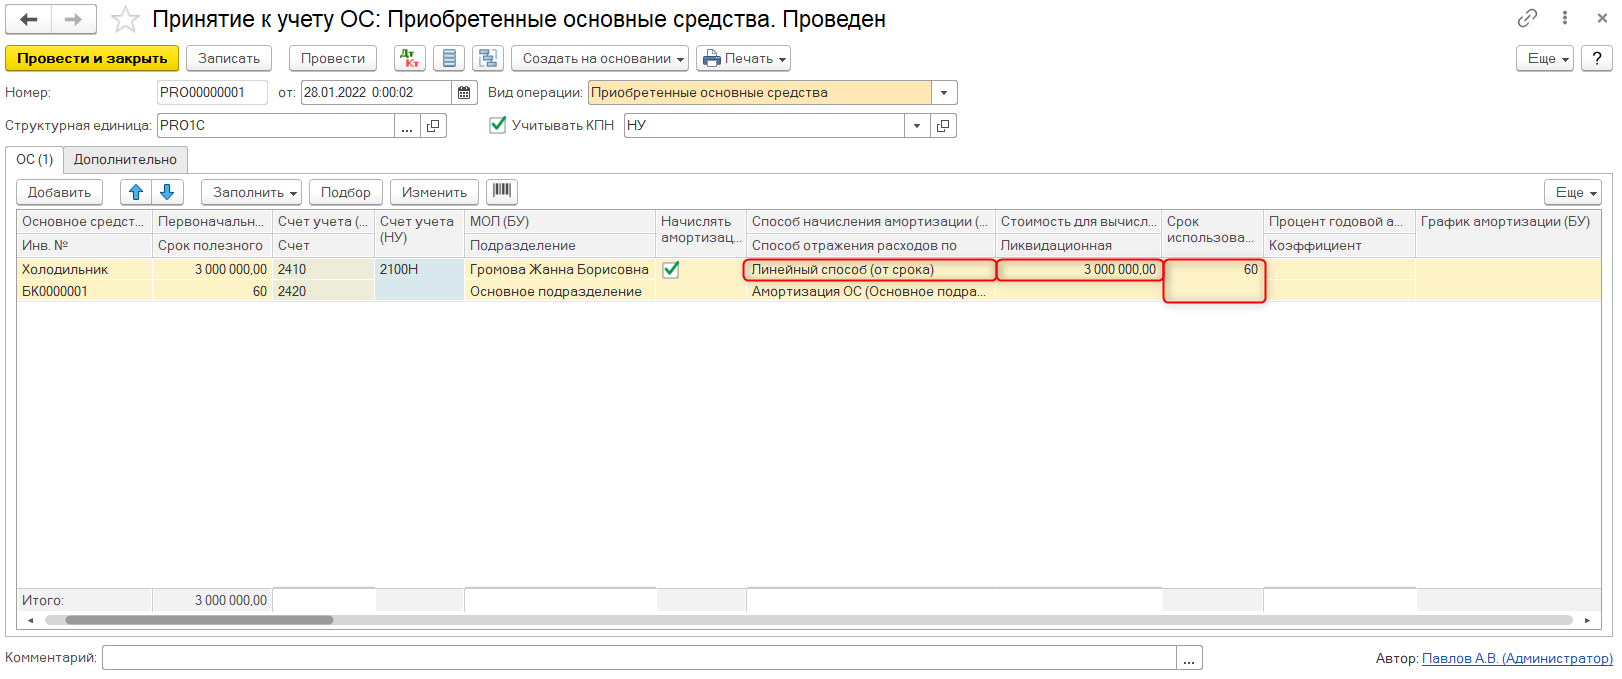Viewport: 1622px width, 679px height.
Task: Add this document to favorites star
Action: click(x=125, y=20)
